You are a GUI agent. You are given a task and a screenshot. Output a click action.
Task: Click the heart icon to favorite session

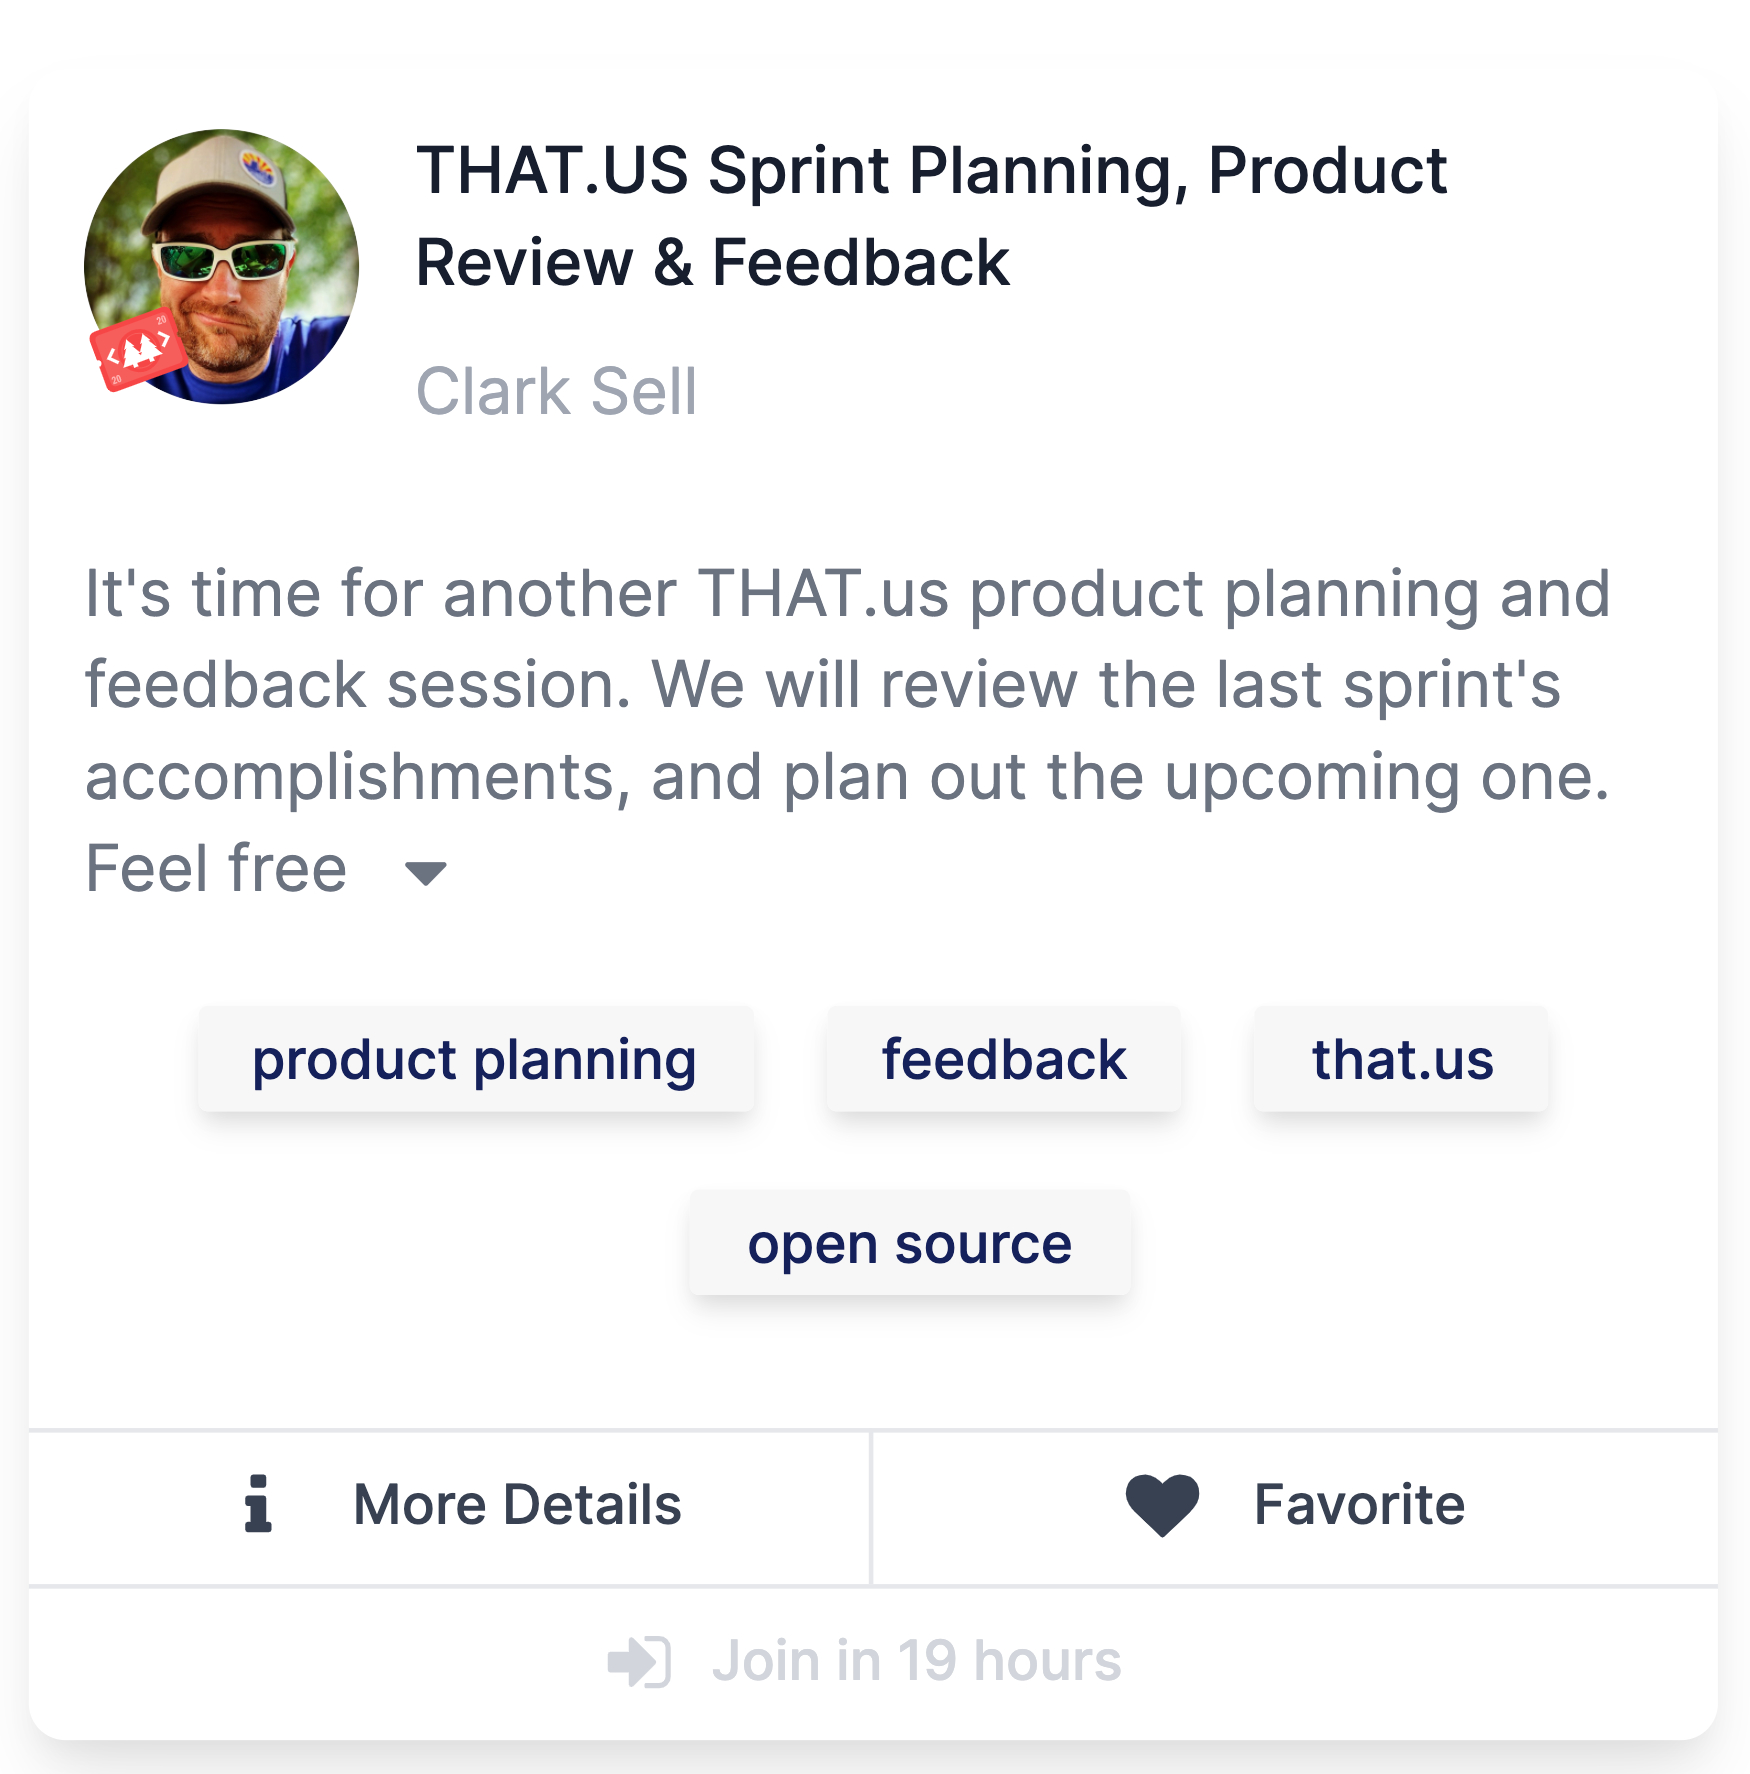coord(1162,1505)
